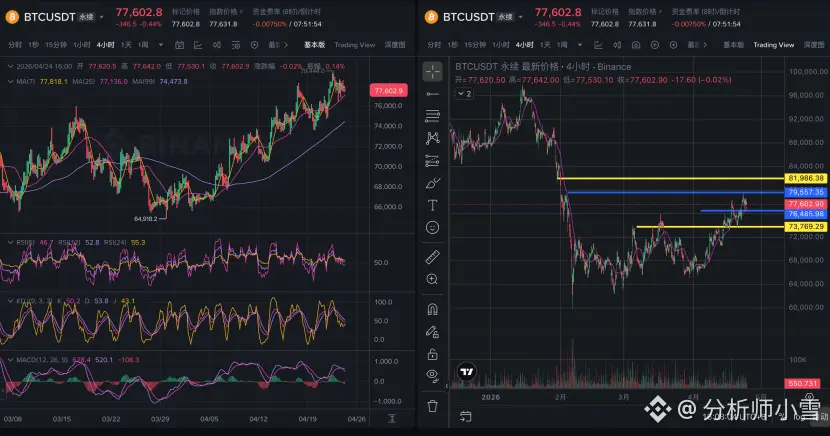Click the yellow 81,986.38 price line label

[x=806, y=178]
